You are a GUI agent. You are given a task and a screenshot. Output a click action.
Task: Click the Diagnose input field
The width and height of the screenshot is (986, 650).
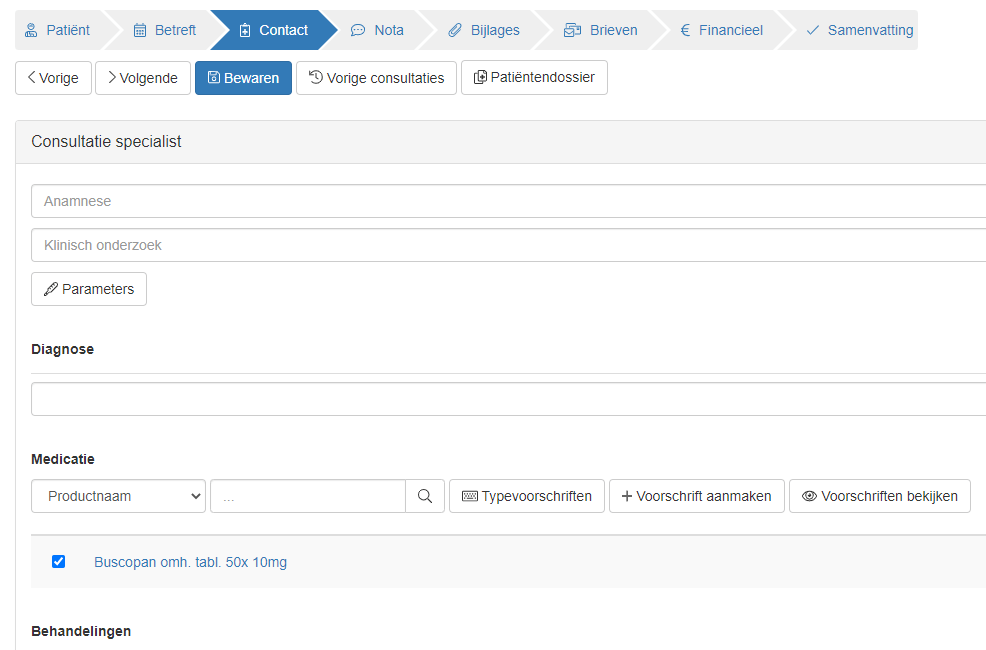[509, 399]
